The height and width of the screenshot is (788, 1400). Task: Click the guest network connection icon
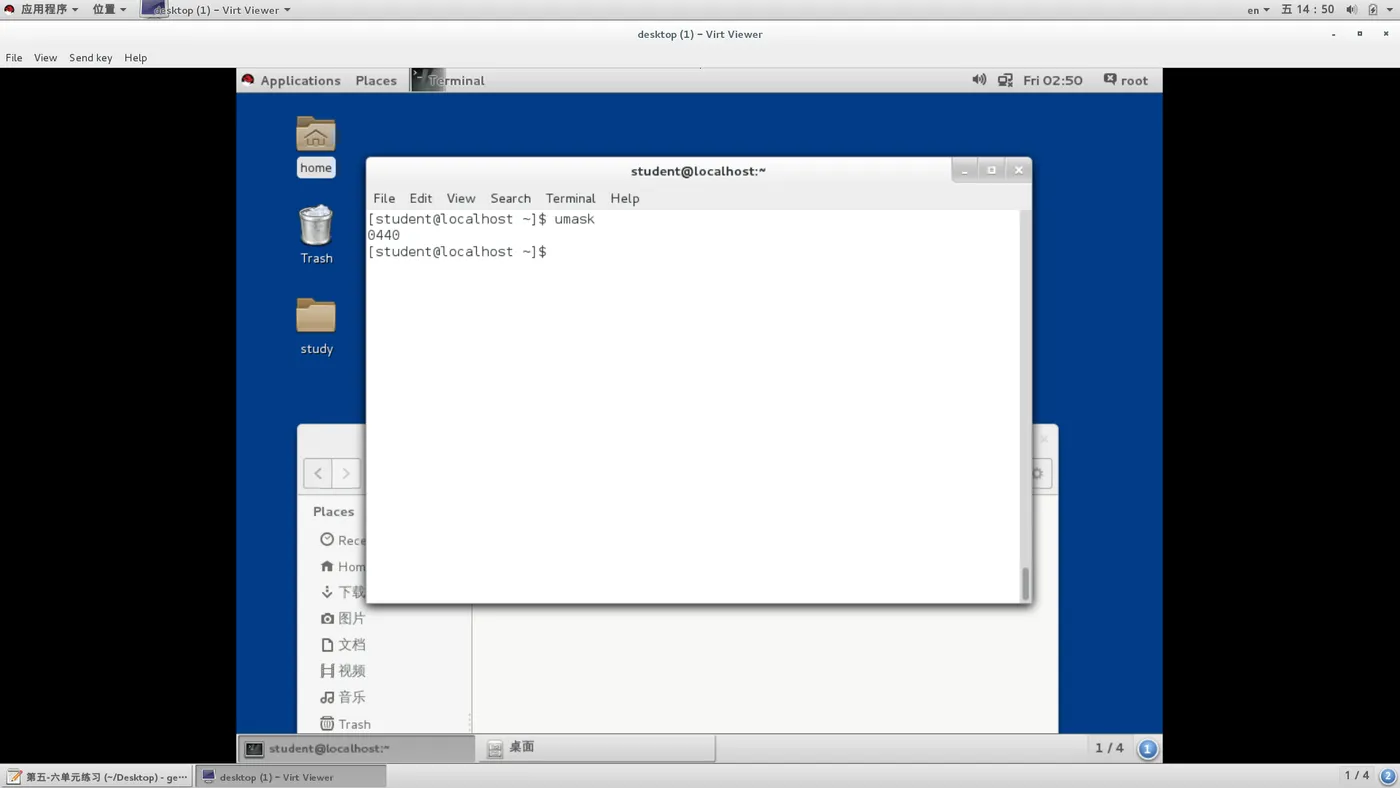(x=1005, y=80)
